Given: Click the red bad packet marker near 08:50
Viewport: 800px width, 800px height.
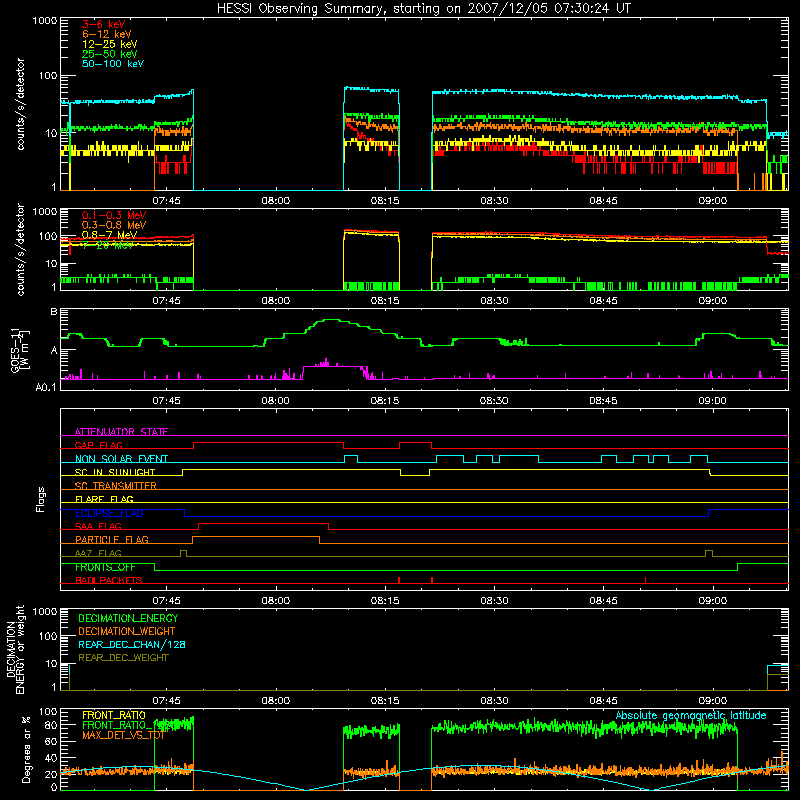Looking at the screenshot, I should tap(645, 580).
